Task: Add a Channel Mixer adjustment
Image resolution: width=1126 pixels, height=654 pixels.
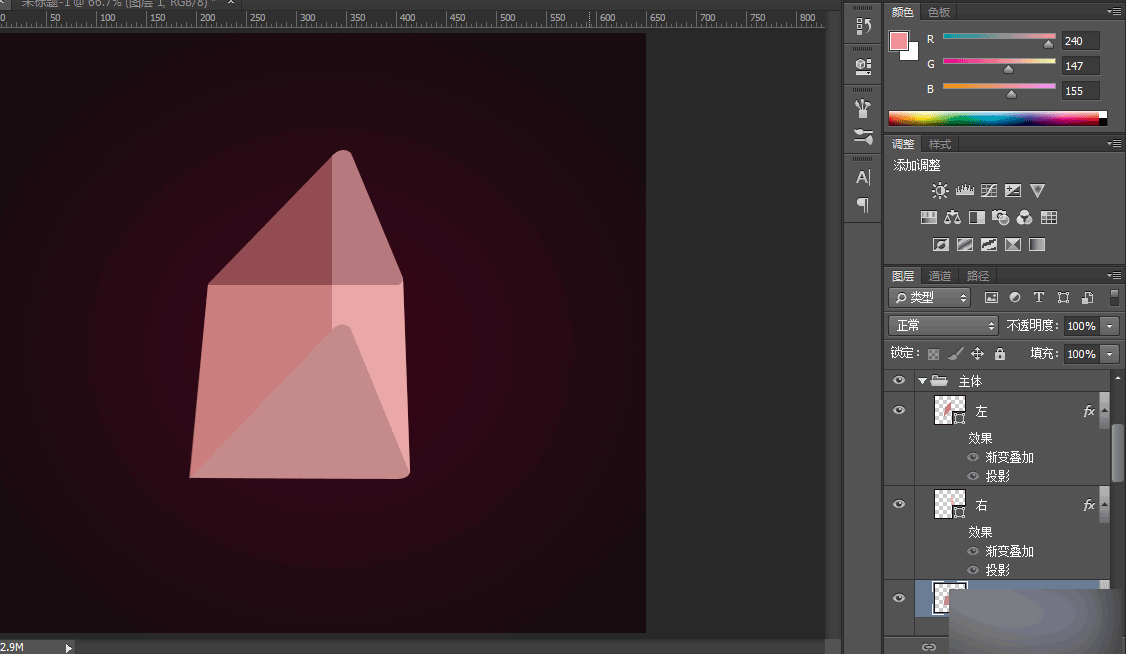Action: pos(1025,218)
